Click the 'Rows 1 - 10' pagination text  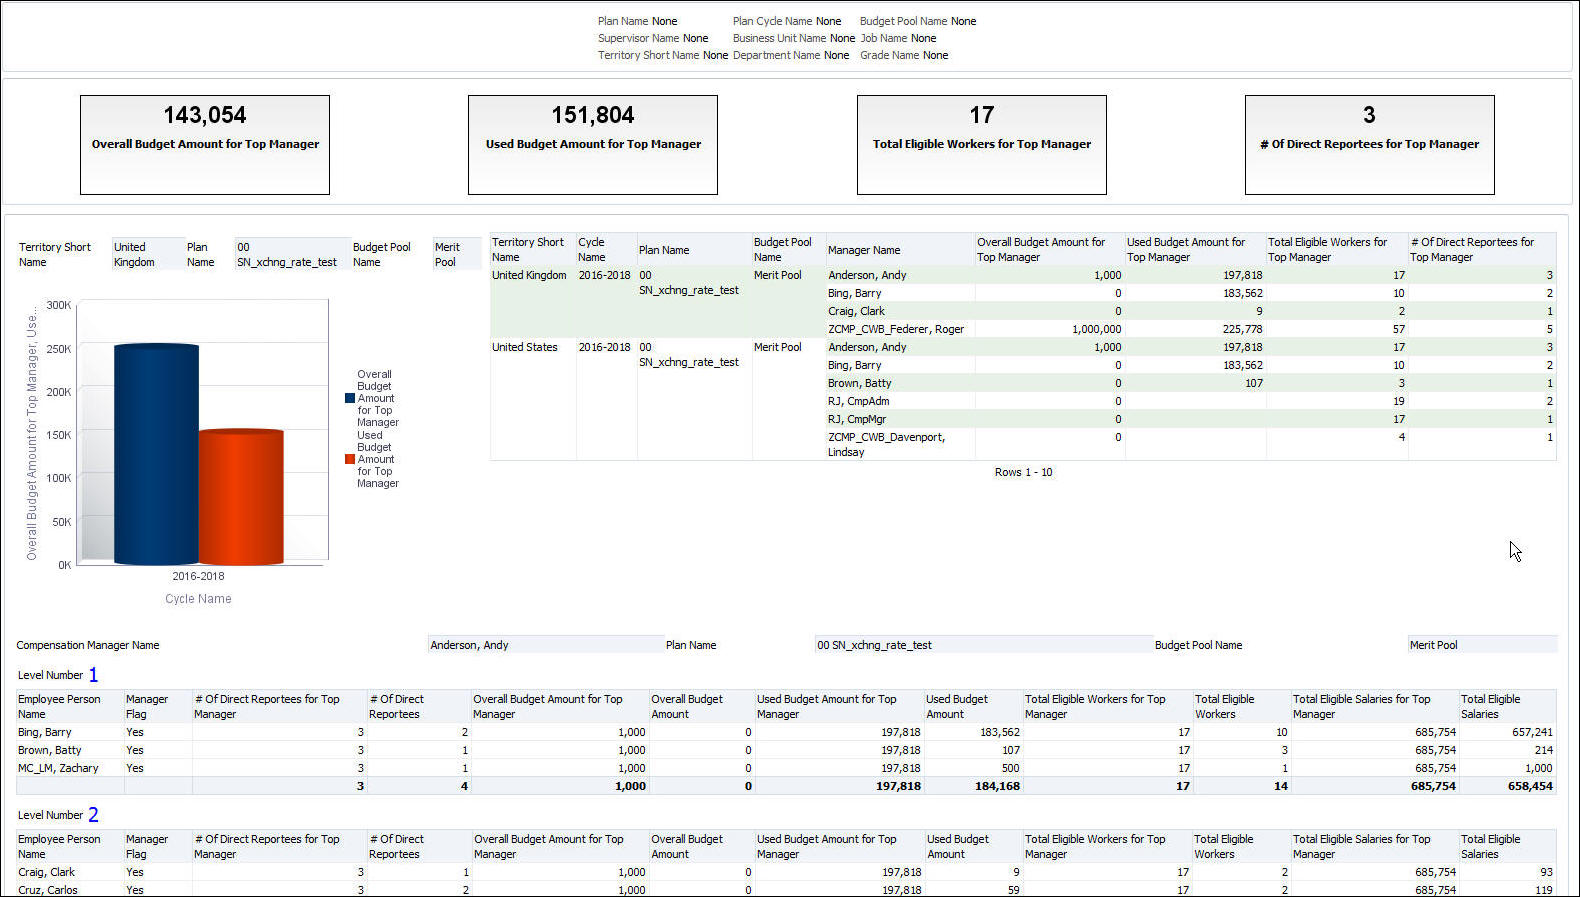[1023, 472]
